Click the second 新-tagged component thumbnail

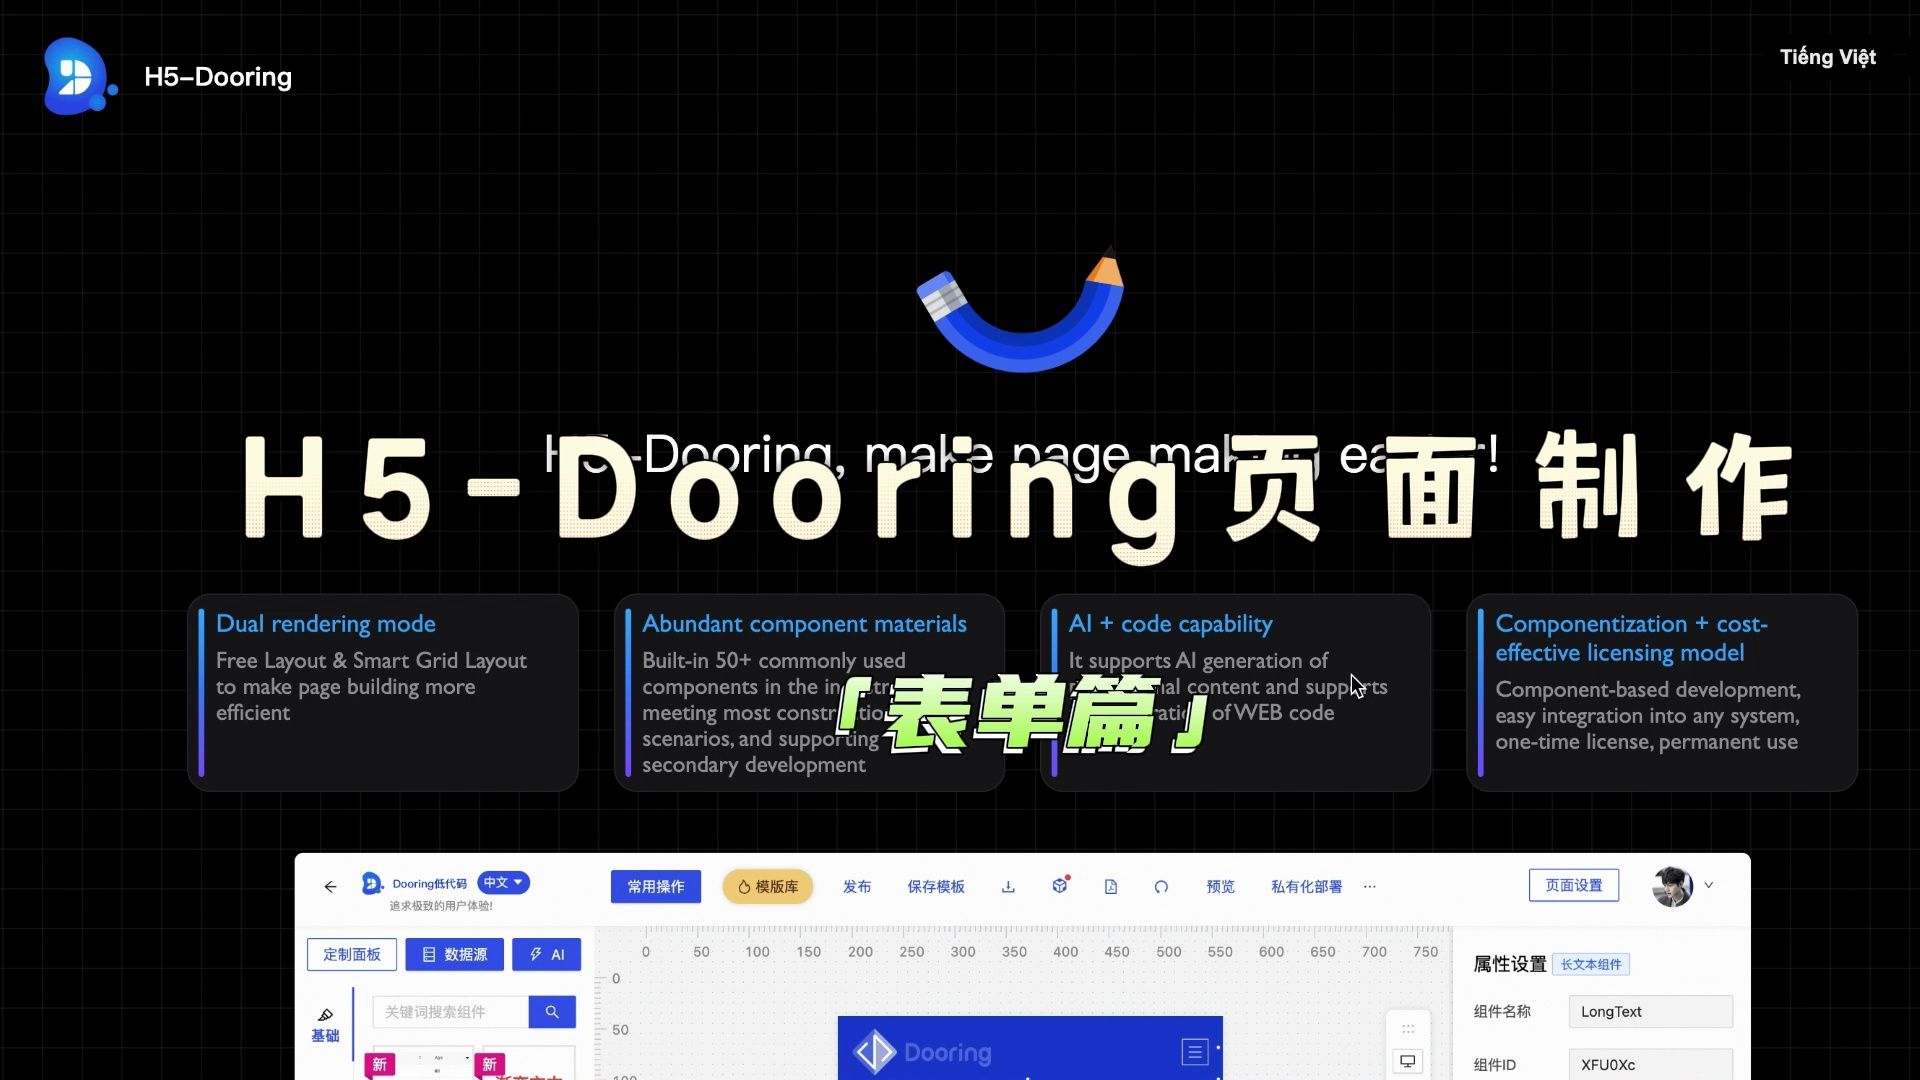(x=528, y=1064)
